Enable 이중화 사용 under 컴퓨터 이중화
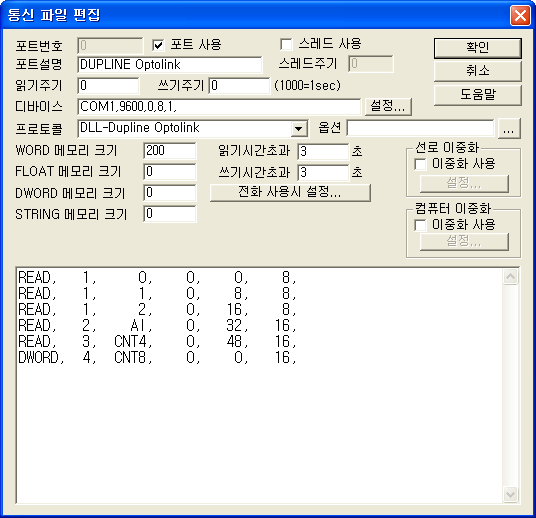This screenshot has height=518, width=536. coord(420,225)
